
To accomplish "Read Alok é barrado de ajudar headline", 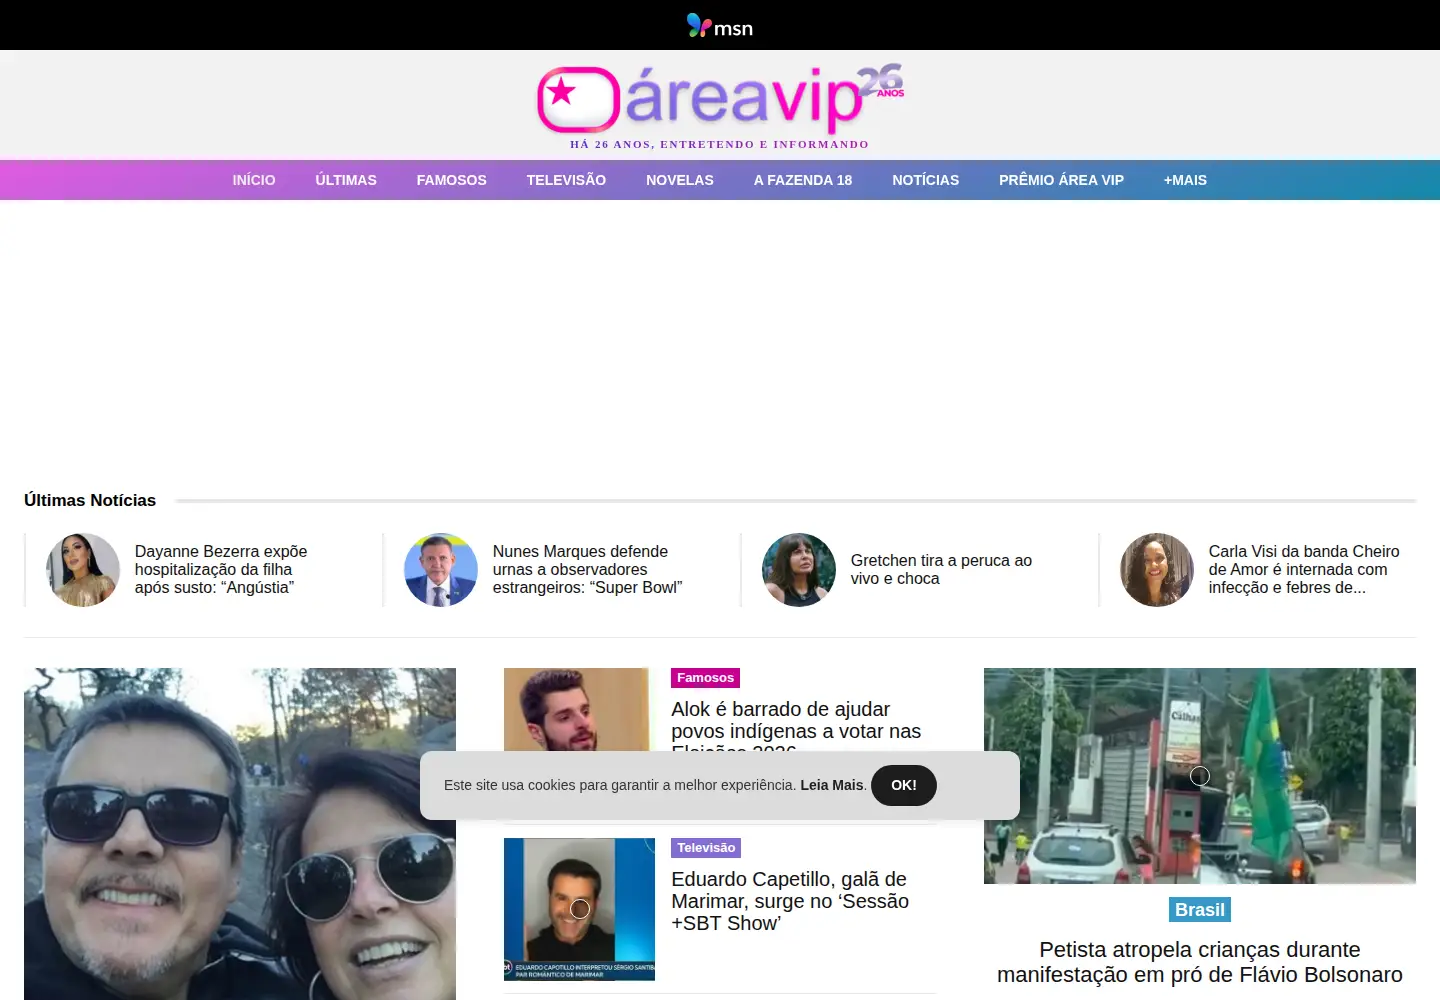I will (x=796, y=726).
